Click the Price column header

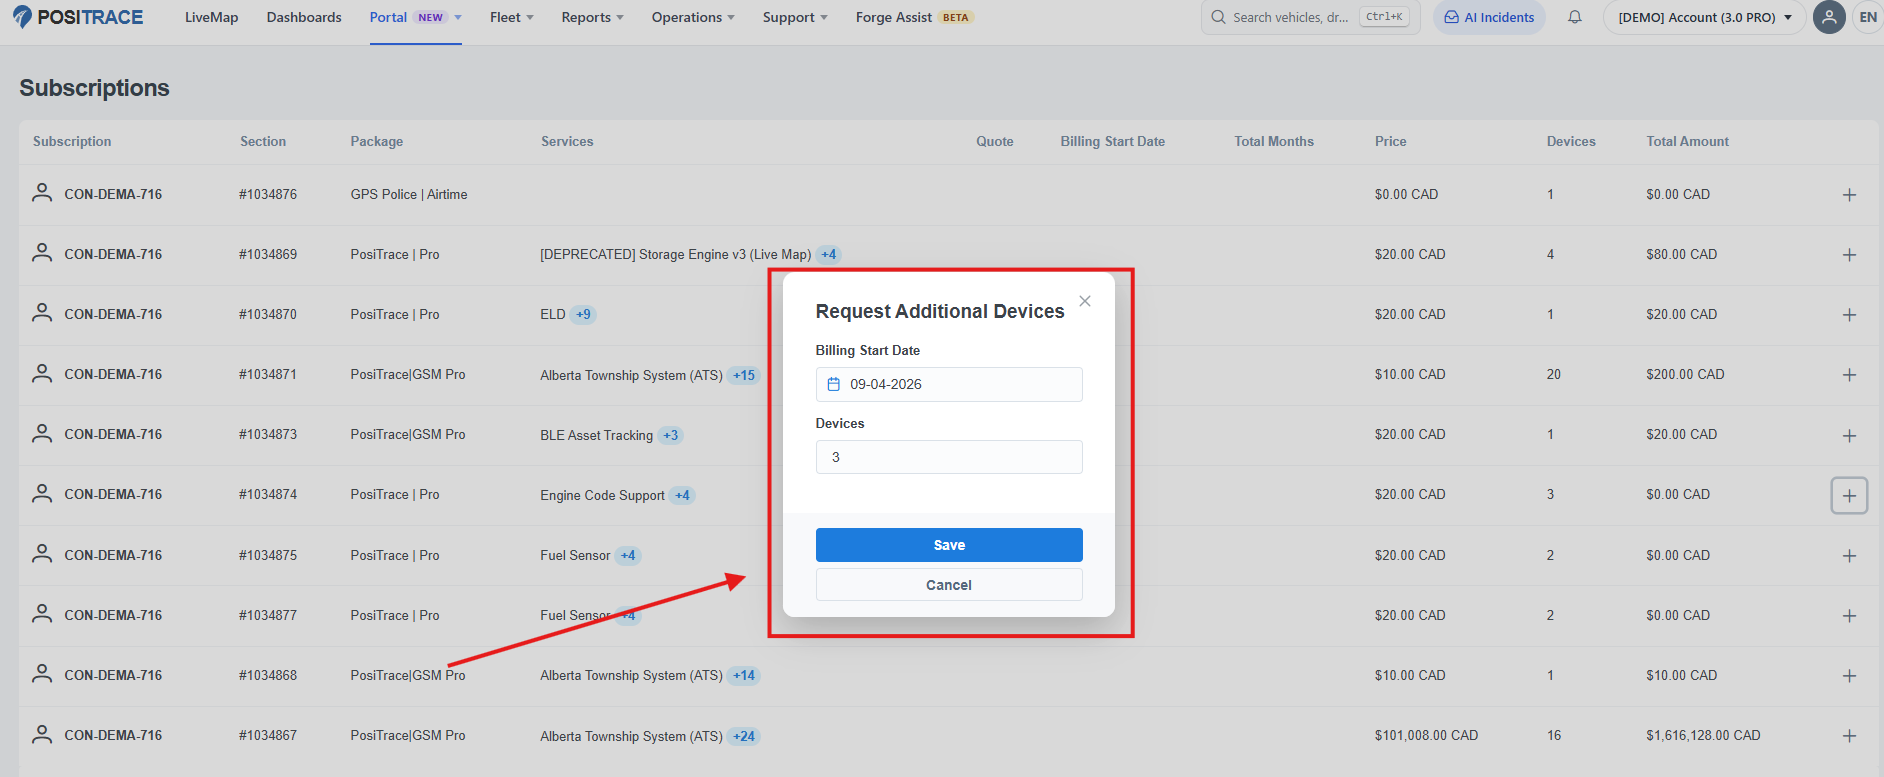[x=1390, y=142]
